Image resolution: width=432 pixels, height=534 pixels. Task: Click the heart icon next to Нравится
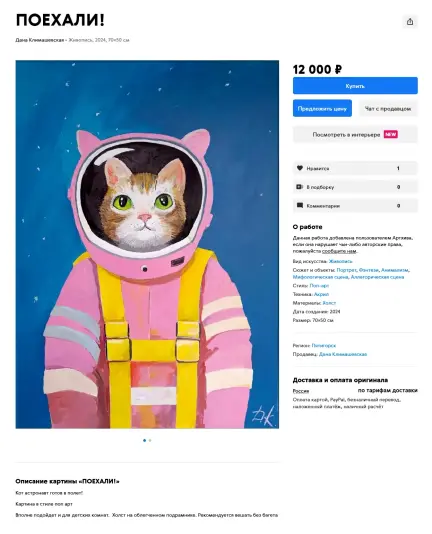[x=300, y=168]
